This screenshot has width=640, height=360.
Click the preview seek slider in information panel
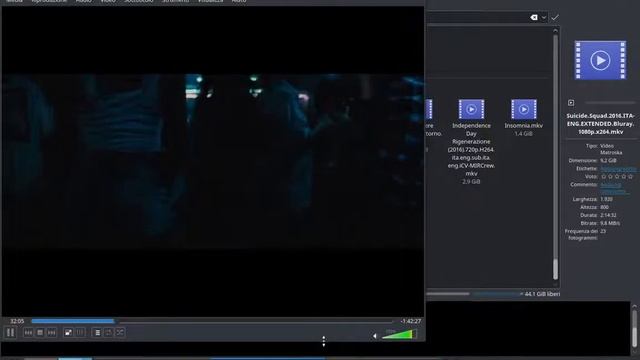(x=610, y=103)
